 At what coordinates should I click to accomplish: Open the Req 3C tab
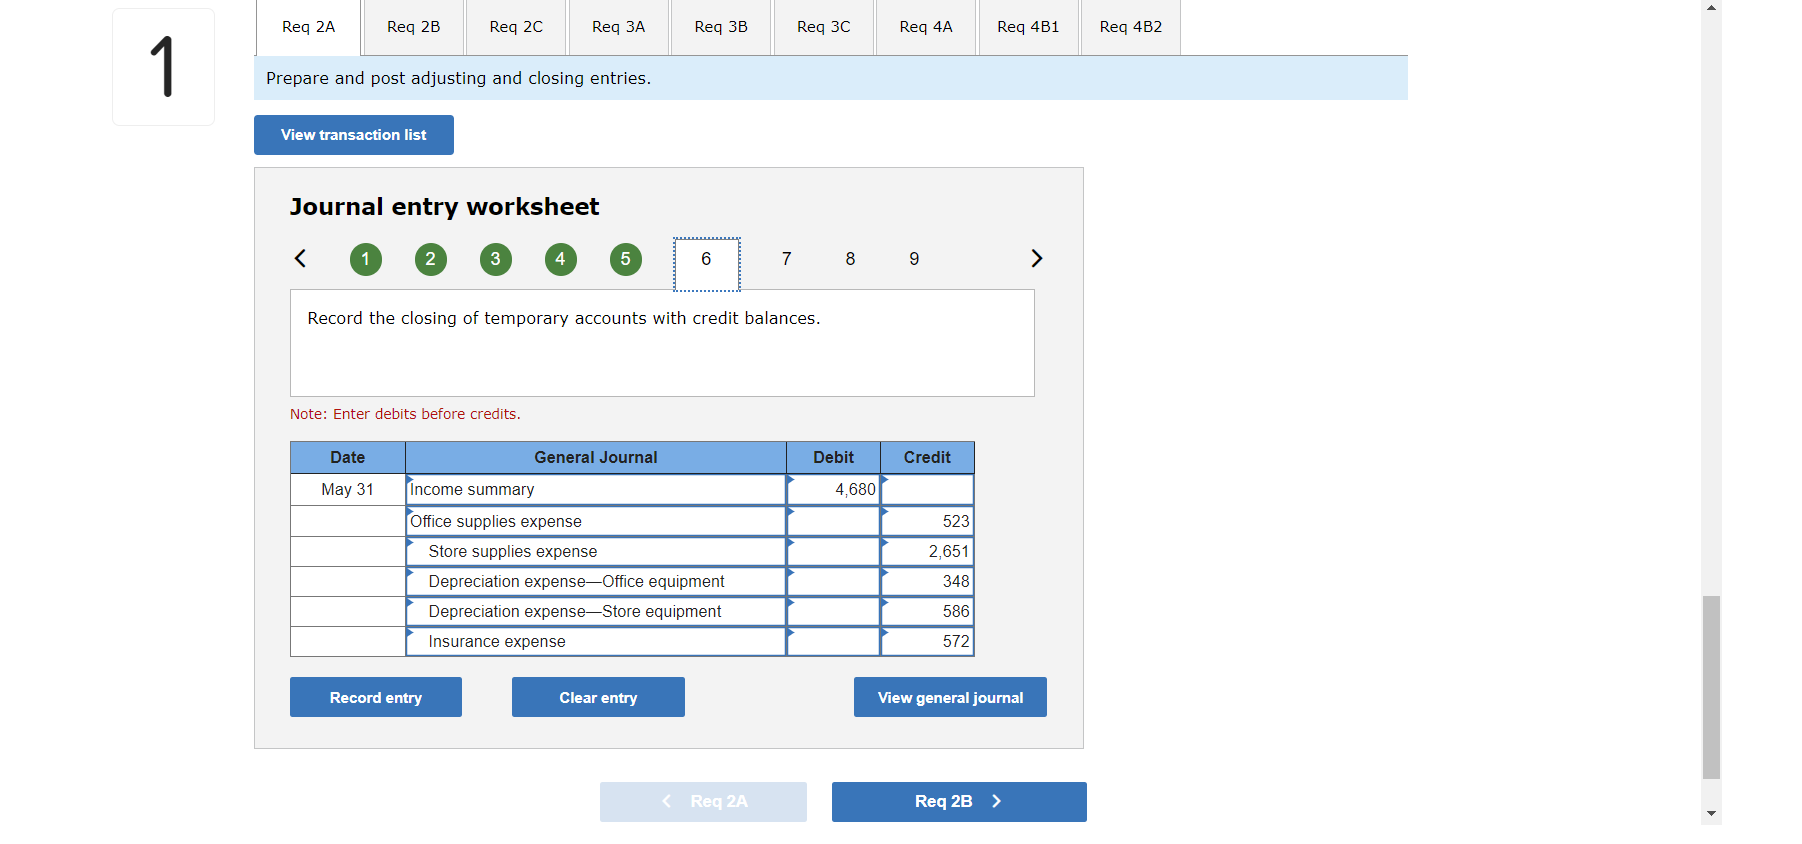click(x=824, y=27)
